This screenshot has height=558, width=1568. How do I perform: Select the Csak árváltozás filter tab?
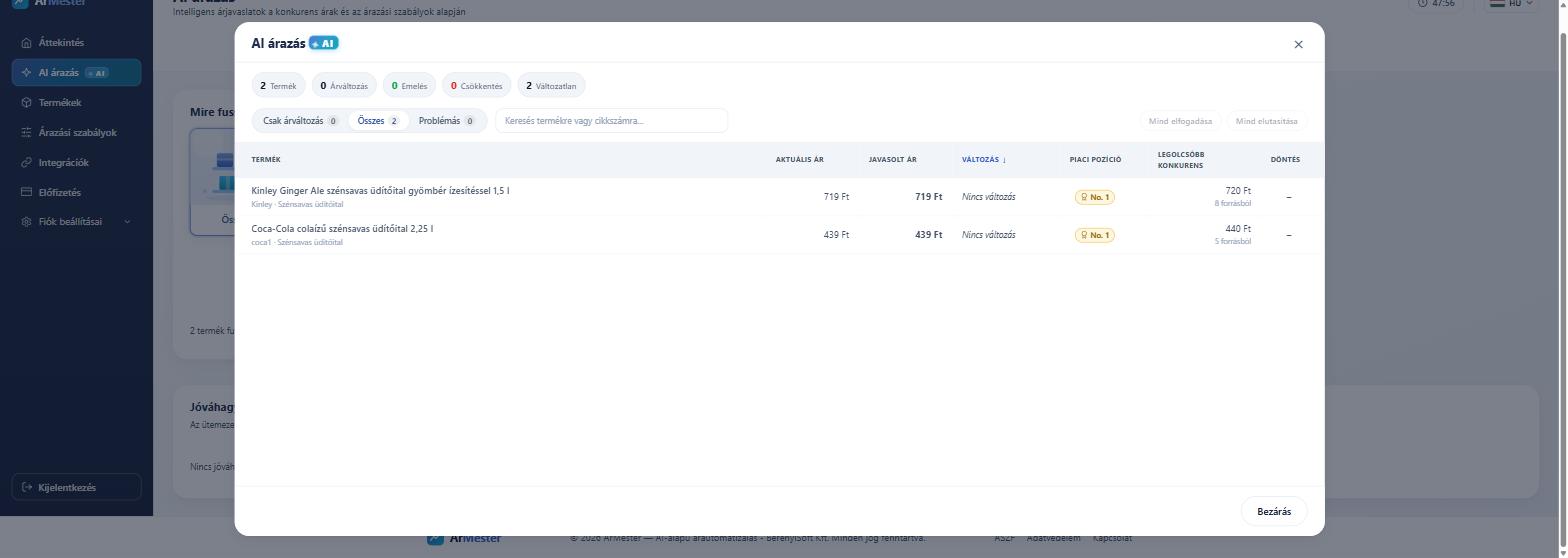300,121
